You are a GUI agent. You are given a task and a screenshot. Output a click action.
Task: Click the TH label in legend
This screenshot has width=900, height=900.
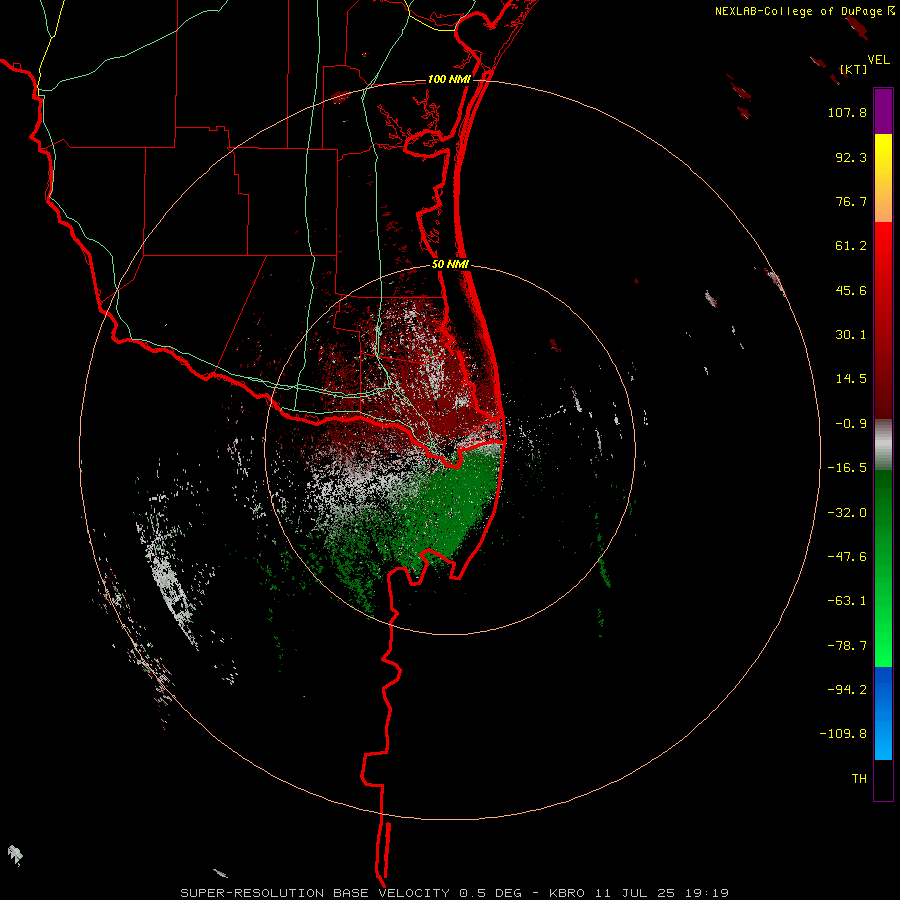point(859,778)
